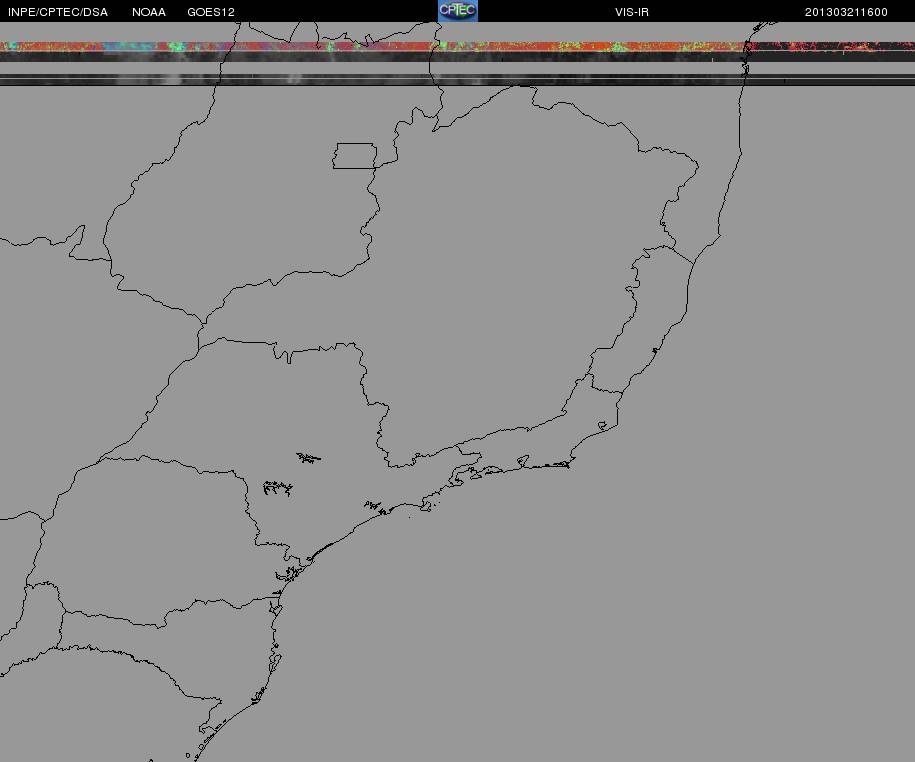Image resolution: width=915 pixels, height=762 pixels.
Task: Click the VIS-IR channel label
Action: 631,12
